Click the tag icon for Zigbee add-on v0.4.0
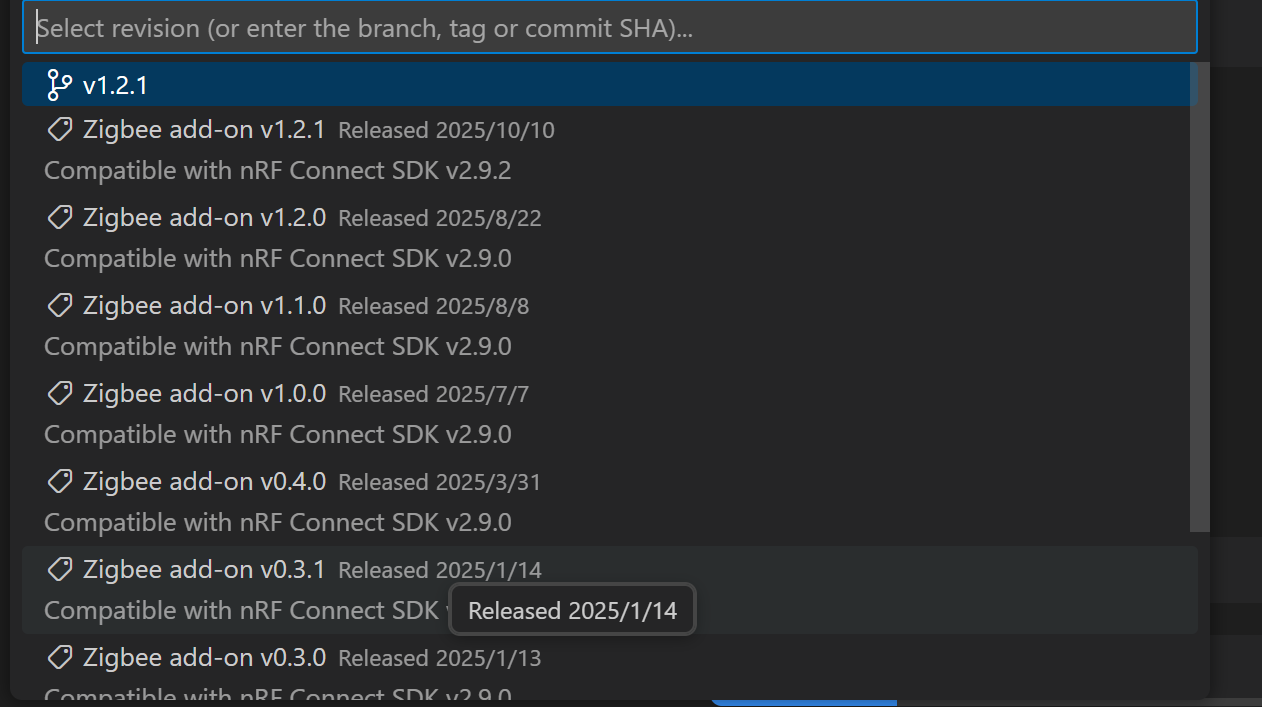 60,482
